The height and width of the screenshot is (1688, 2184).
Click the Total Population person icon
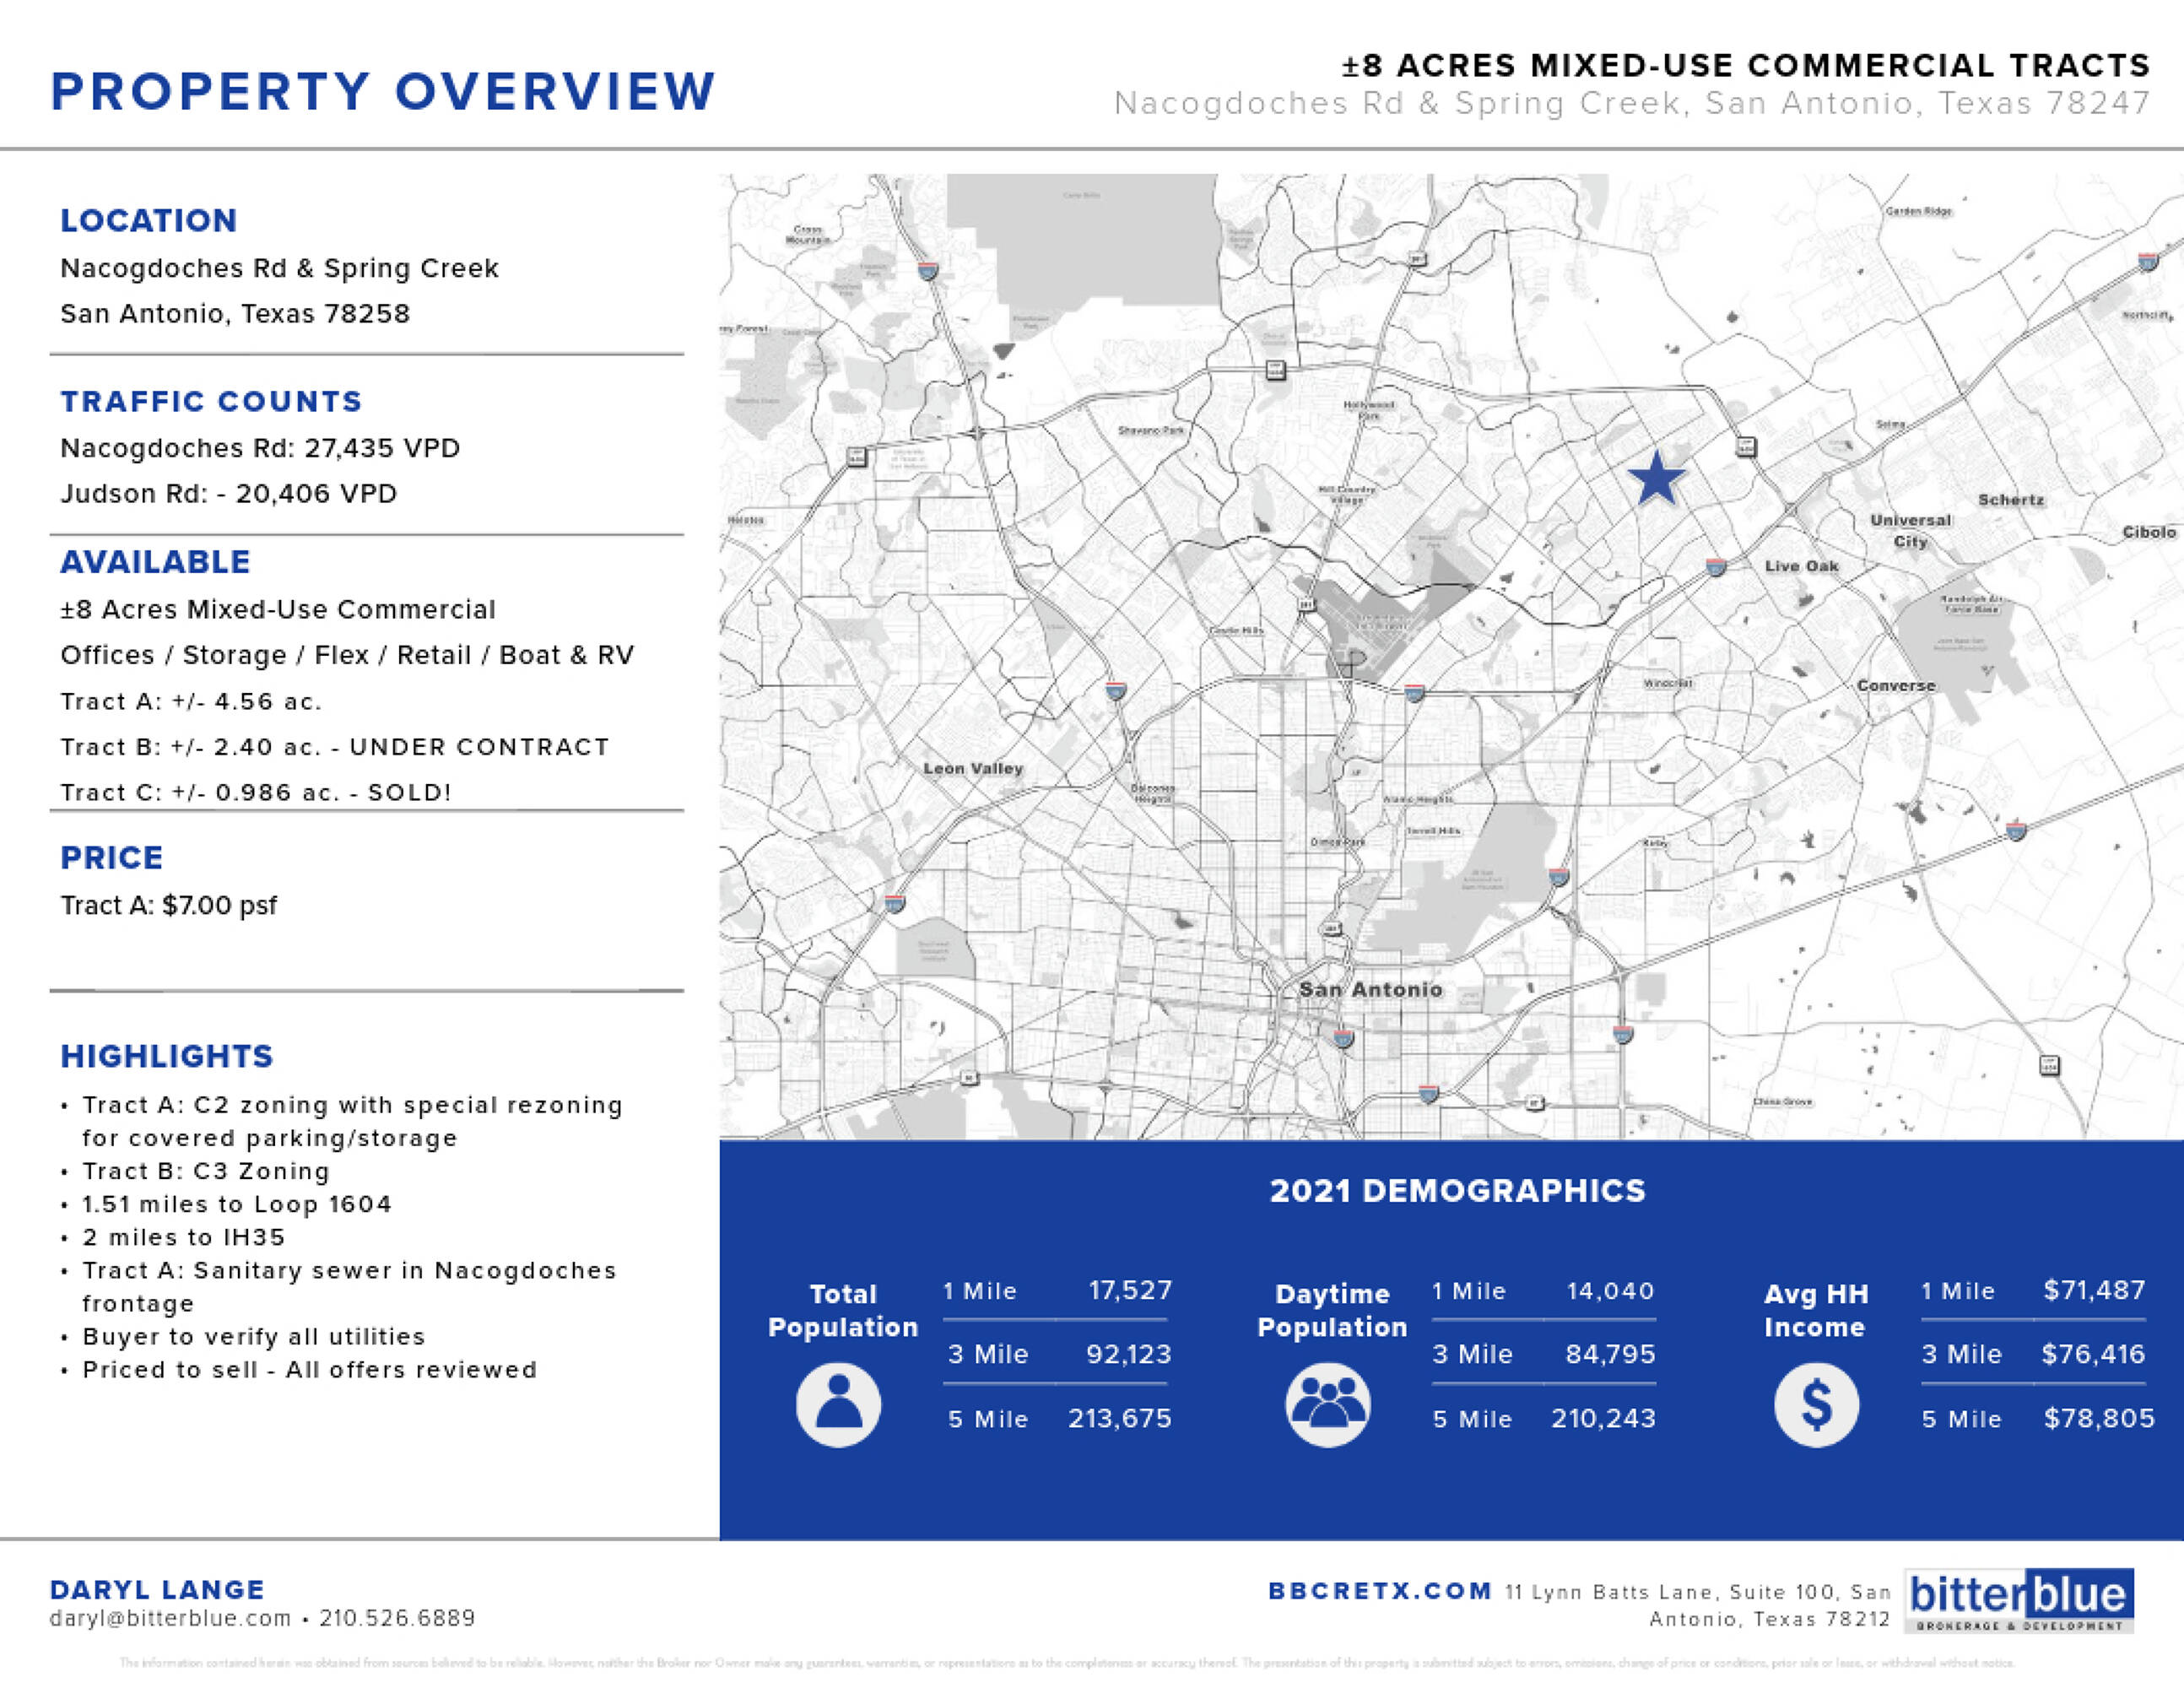point(838,1404)
